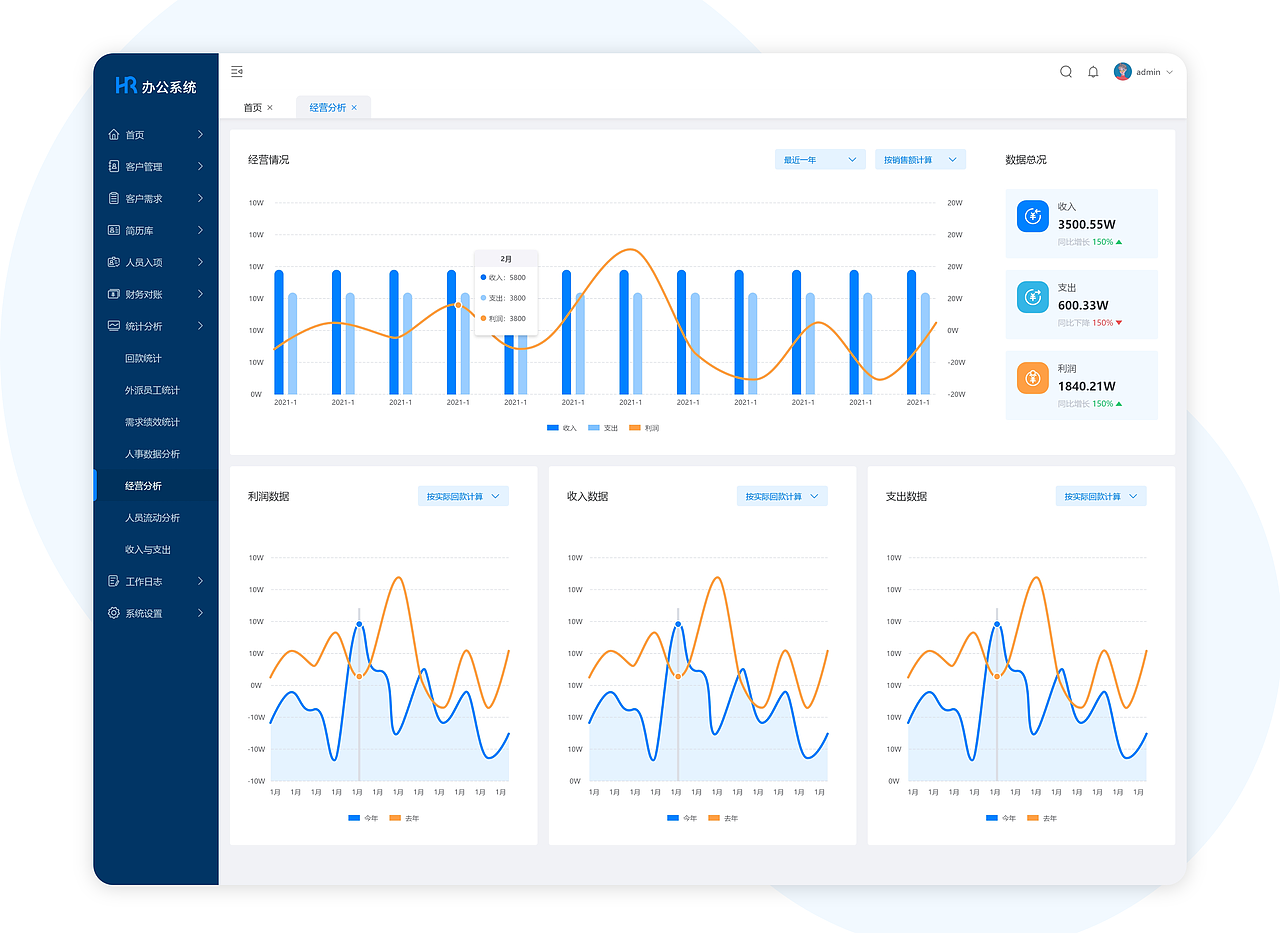Viewport: 1280px width, 933px height.
Task: Click the admin user avatar
Action: coord(1122,72)
